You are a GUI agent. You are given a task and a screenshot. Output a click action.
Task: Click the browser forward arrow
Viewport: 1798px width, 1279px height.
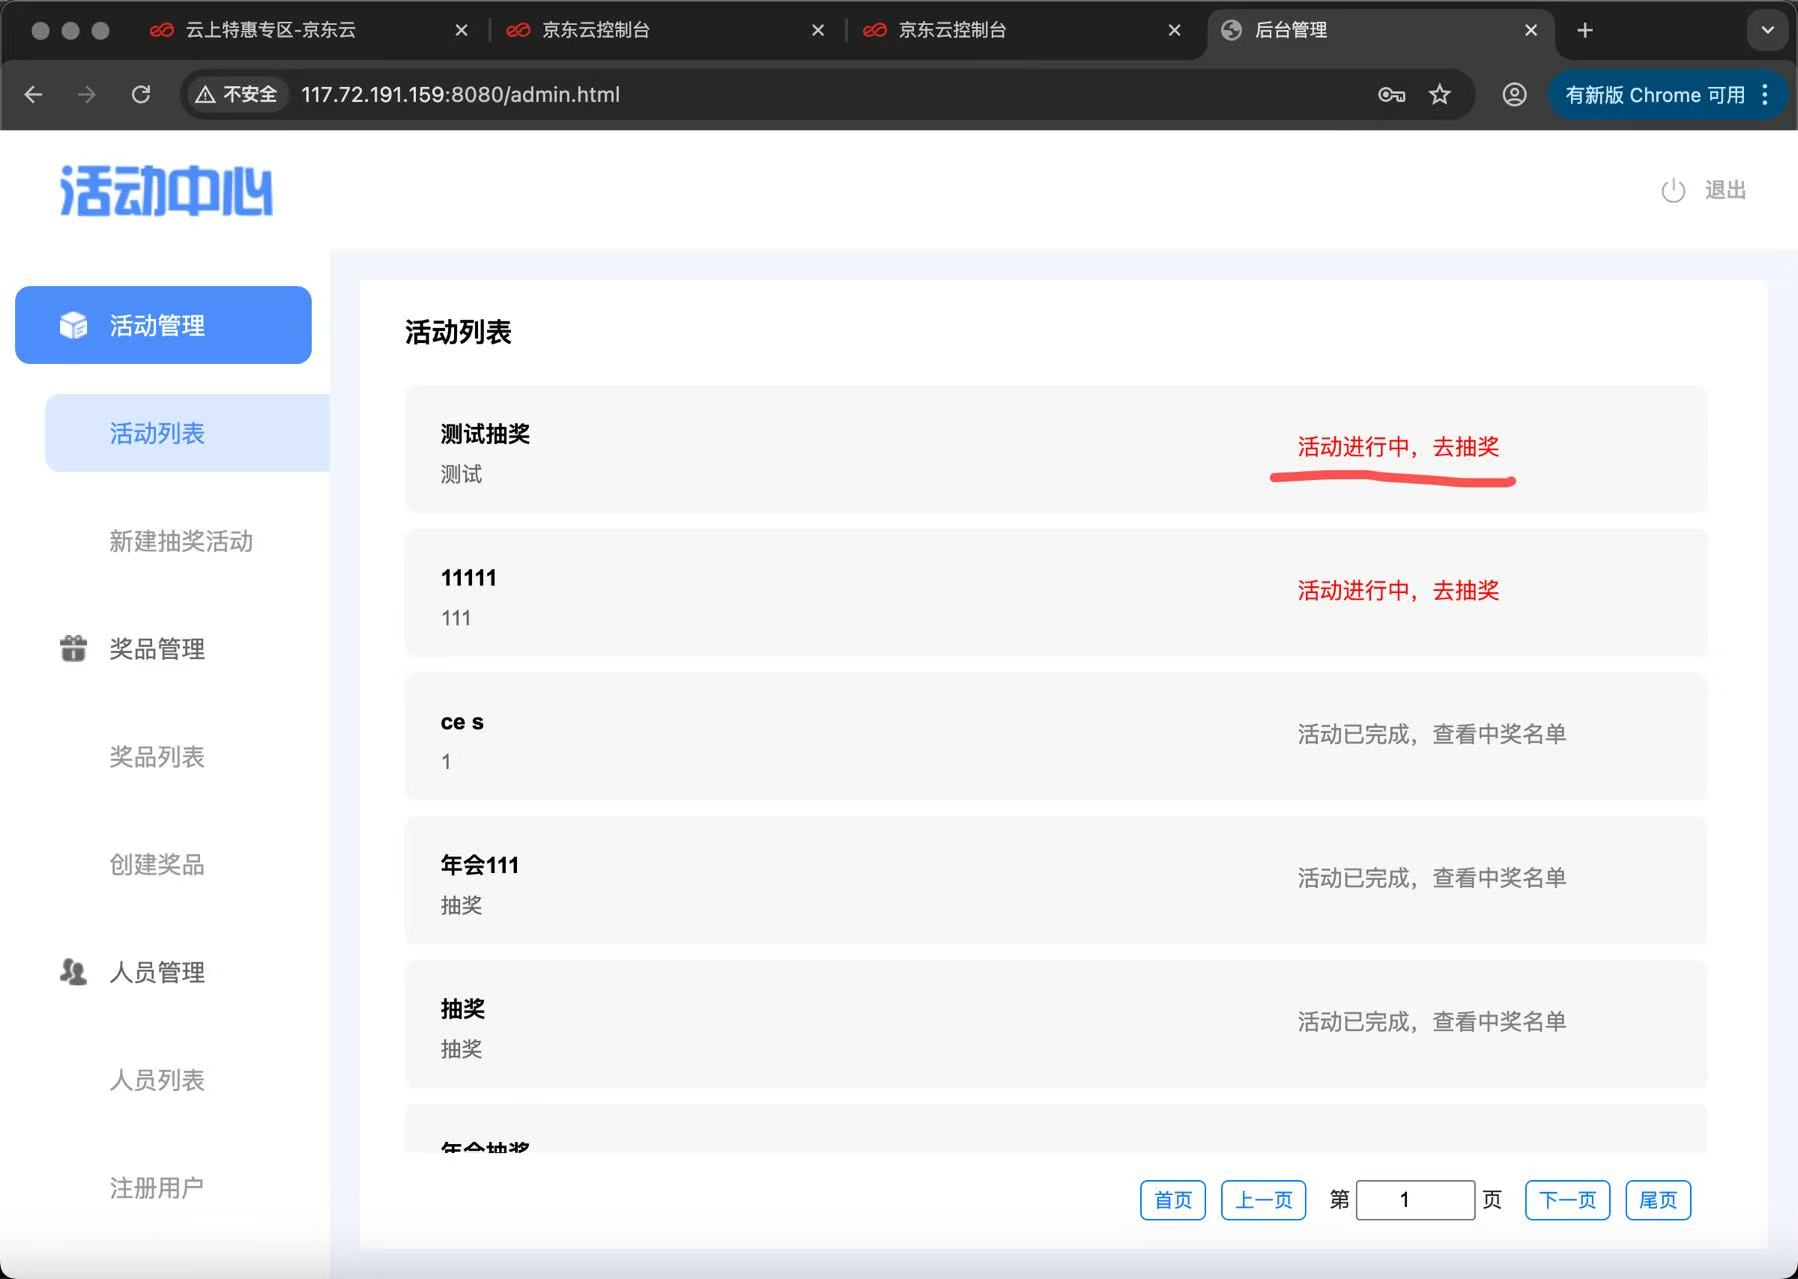(87, 94)
